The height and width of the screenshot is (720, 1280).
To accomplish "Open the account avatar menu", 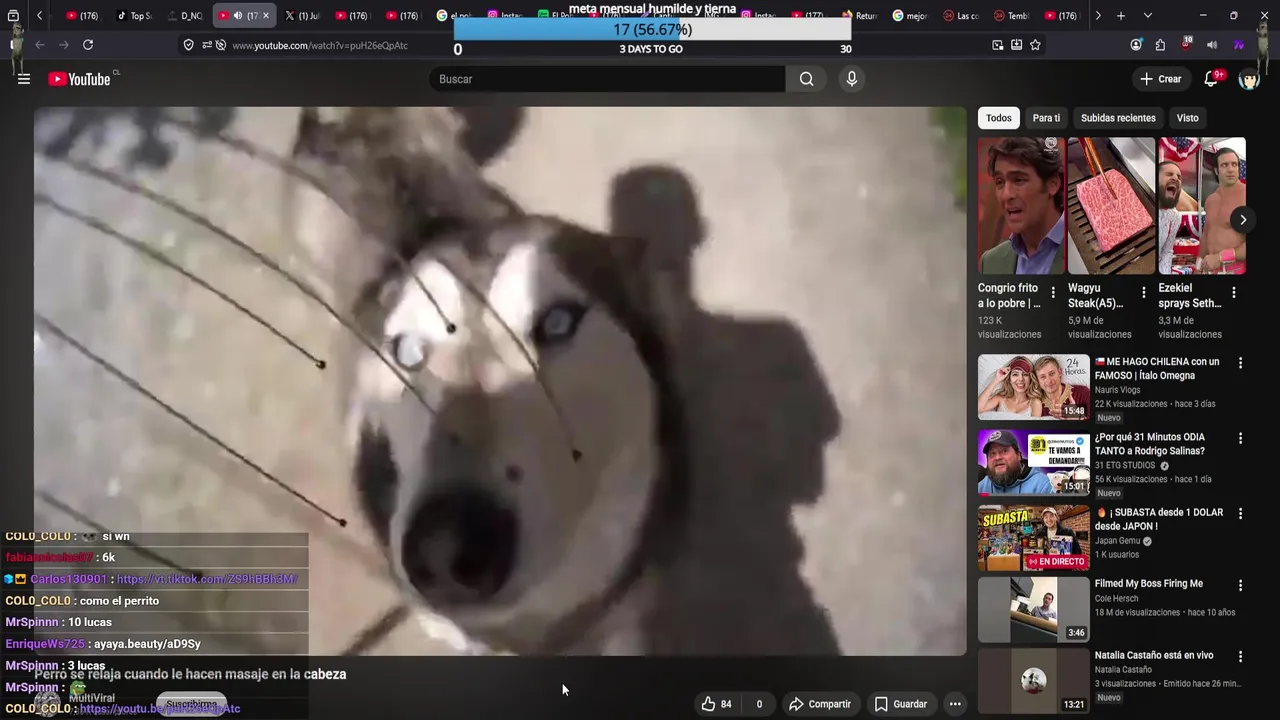I will (1249, 79).
